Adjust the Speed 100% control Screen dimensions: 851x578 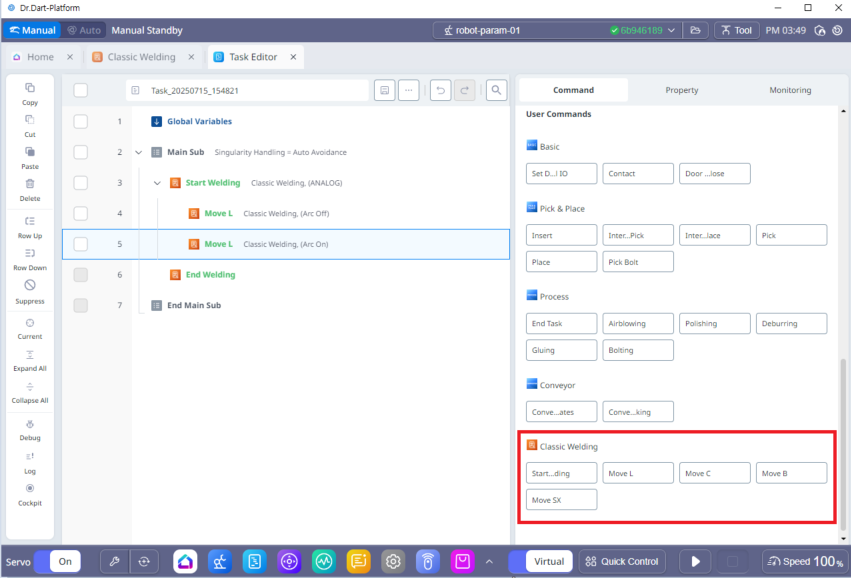[804, 561]
